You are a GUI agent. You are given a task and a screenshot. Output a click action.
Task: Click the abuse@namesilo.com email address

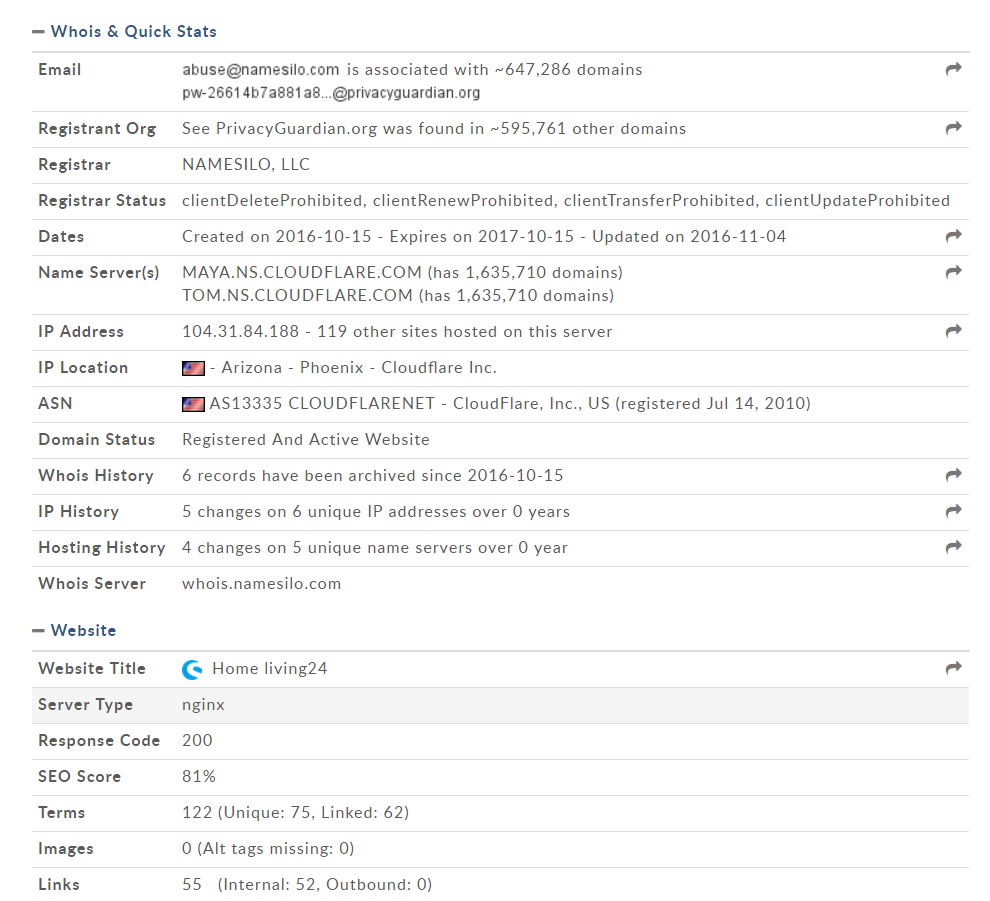(261, 69)
